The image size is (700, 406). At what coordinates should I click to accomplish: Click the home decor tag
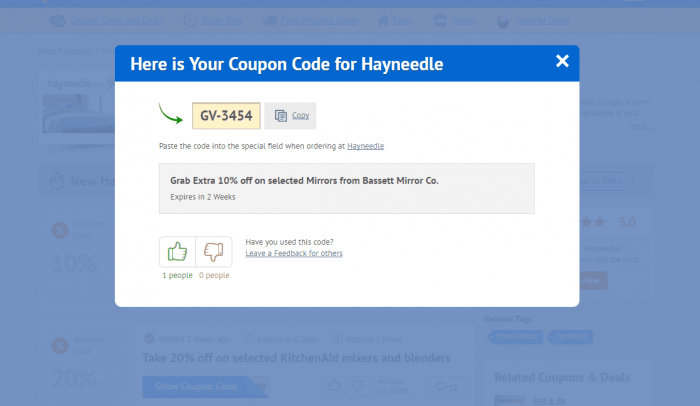point(516,336)
